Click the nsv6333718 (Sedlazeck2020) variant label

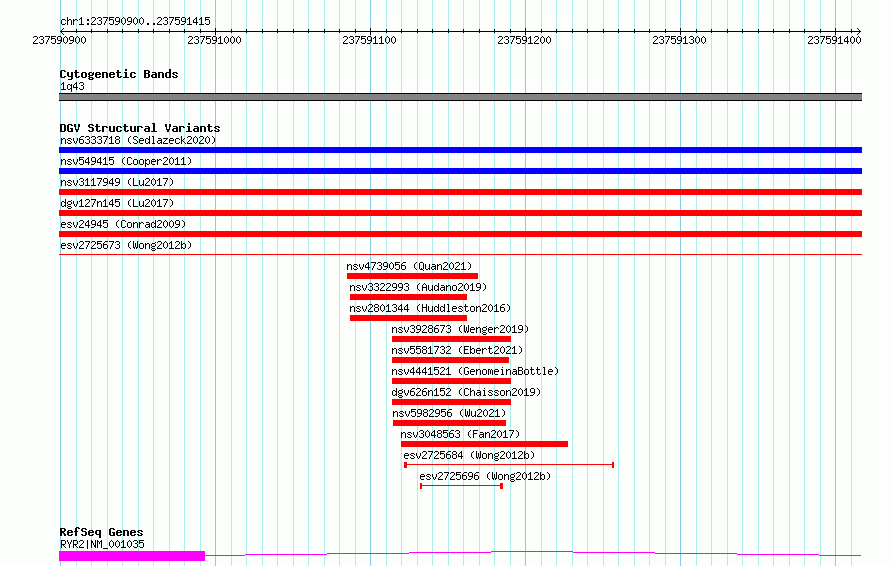pos(138,140)
